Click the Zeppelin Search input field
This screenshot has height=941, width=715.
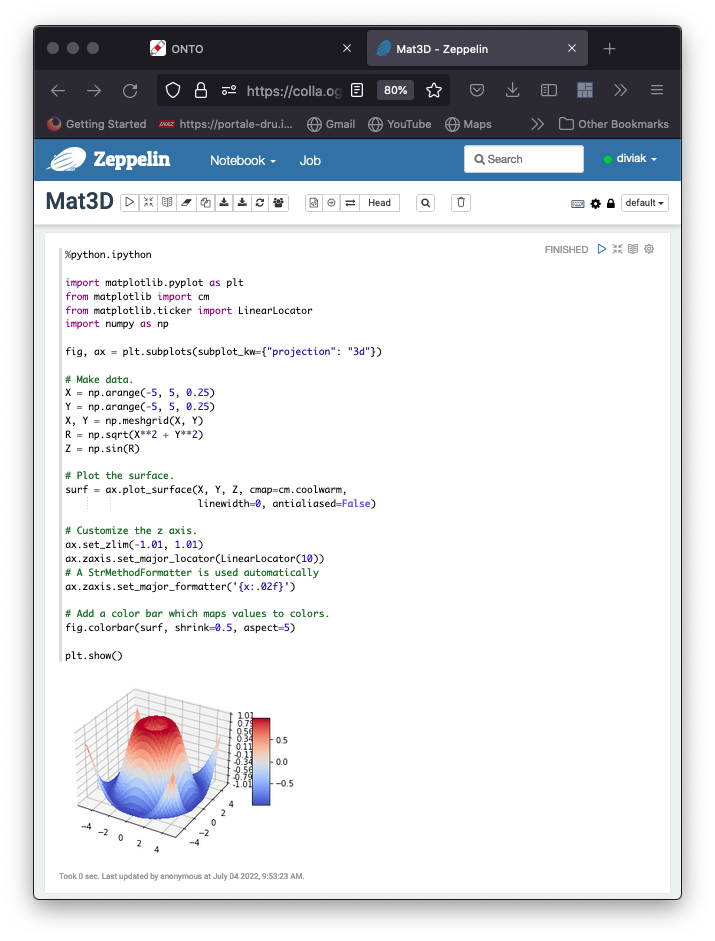click(523, 159)
